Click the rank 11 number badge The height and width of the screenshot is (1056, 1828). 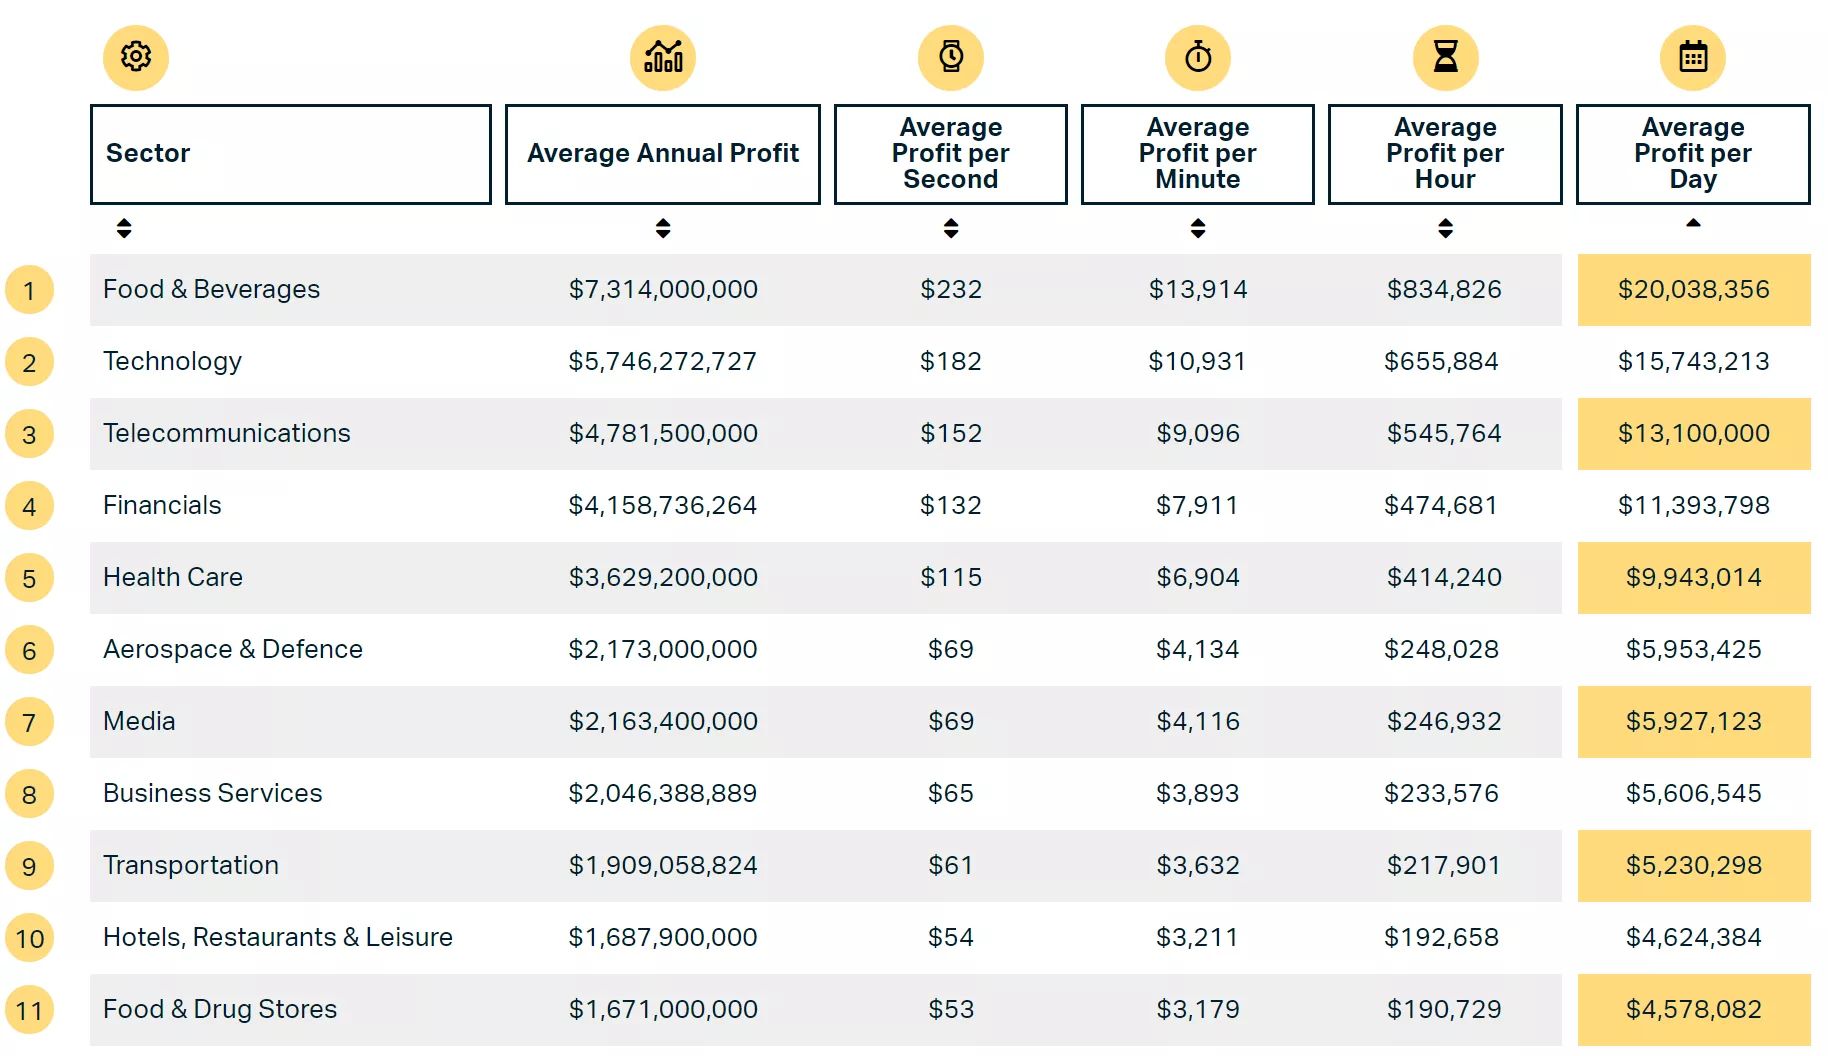click(x=29, y=1011)
